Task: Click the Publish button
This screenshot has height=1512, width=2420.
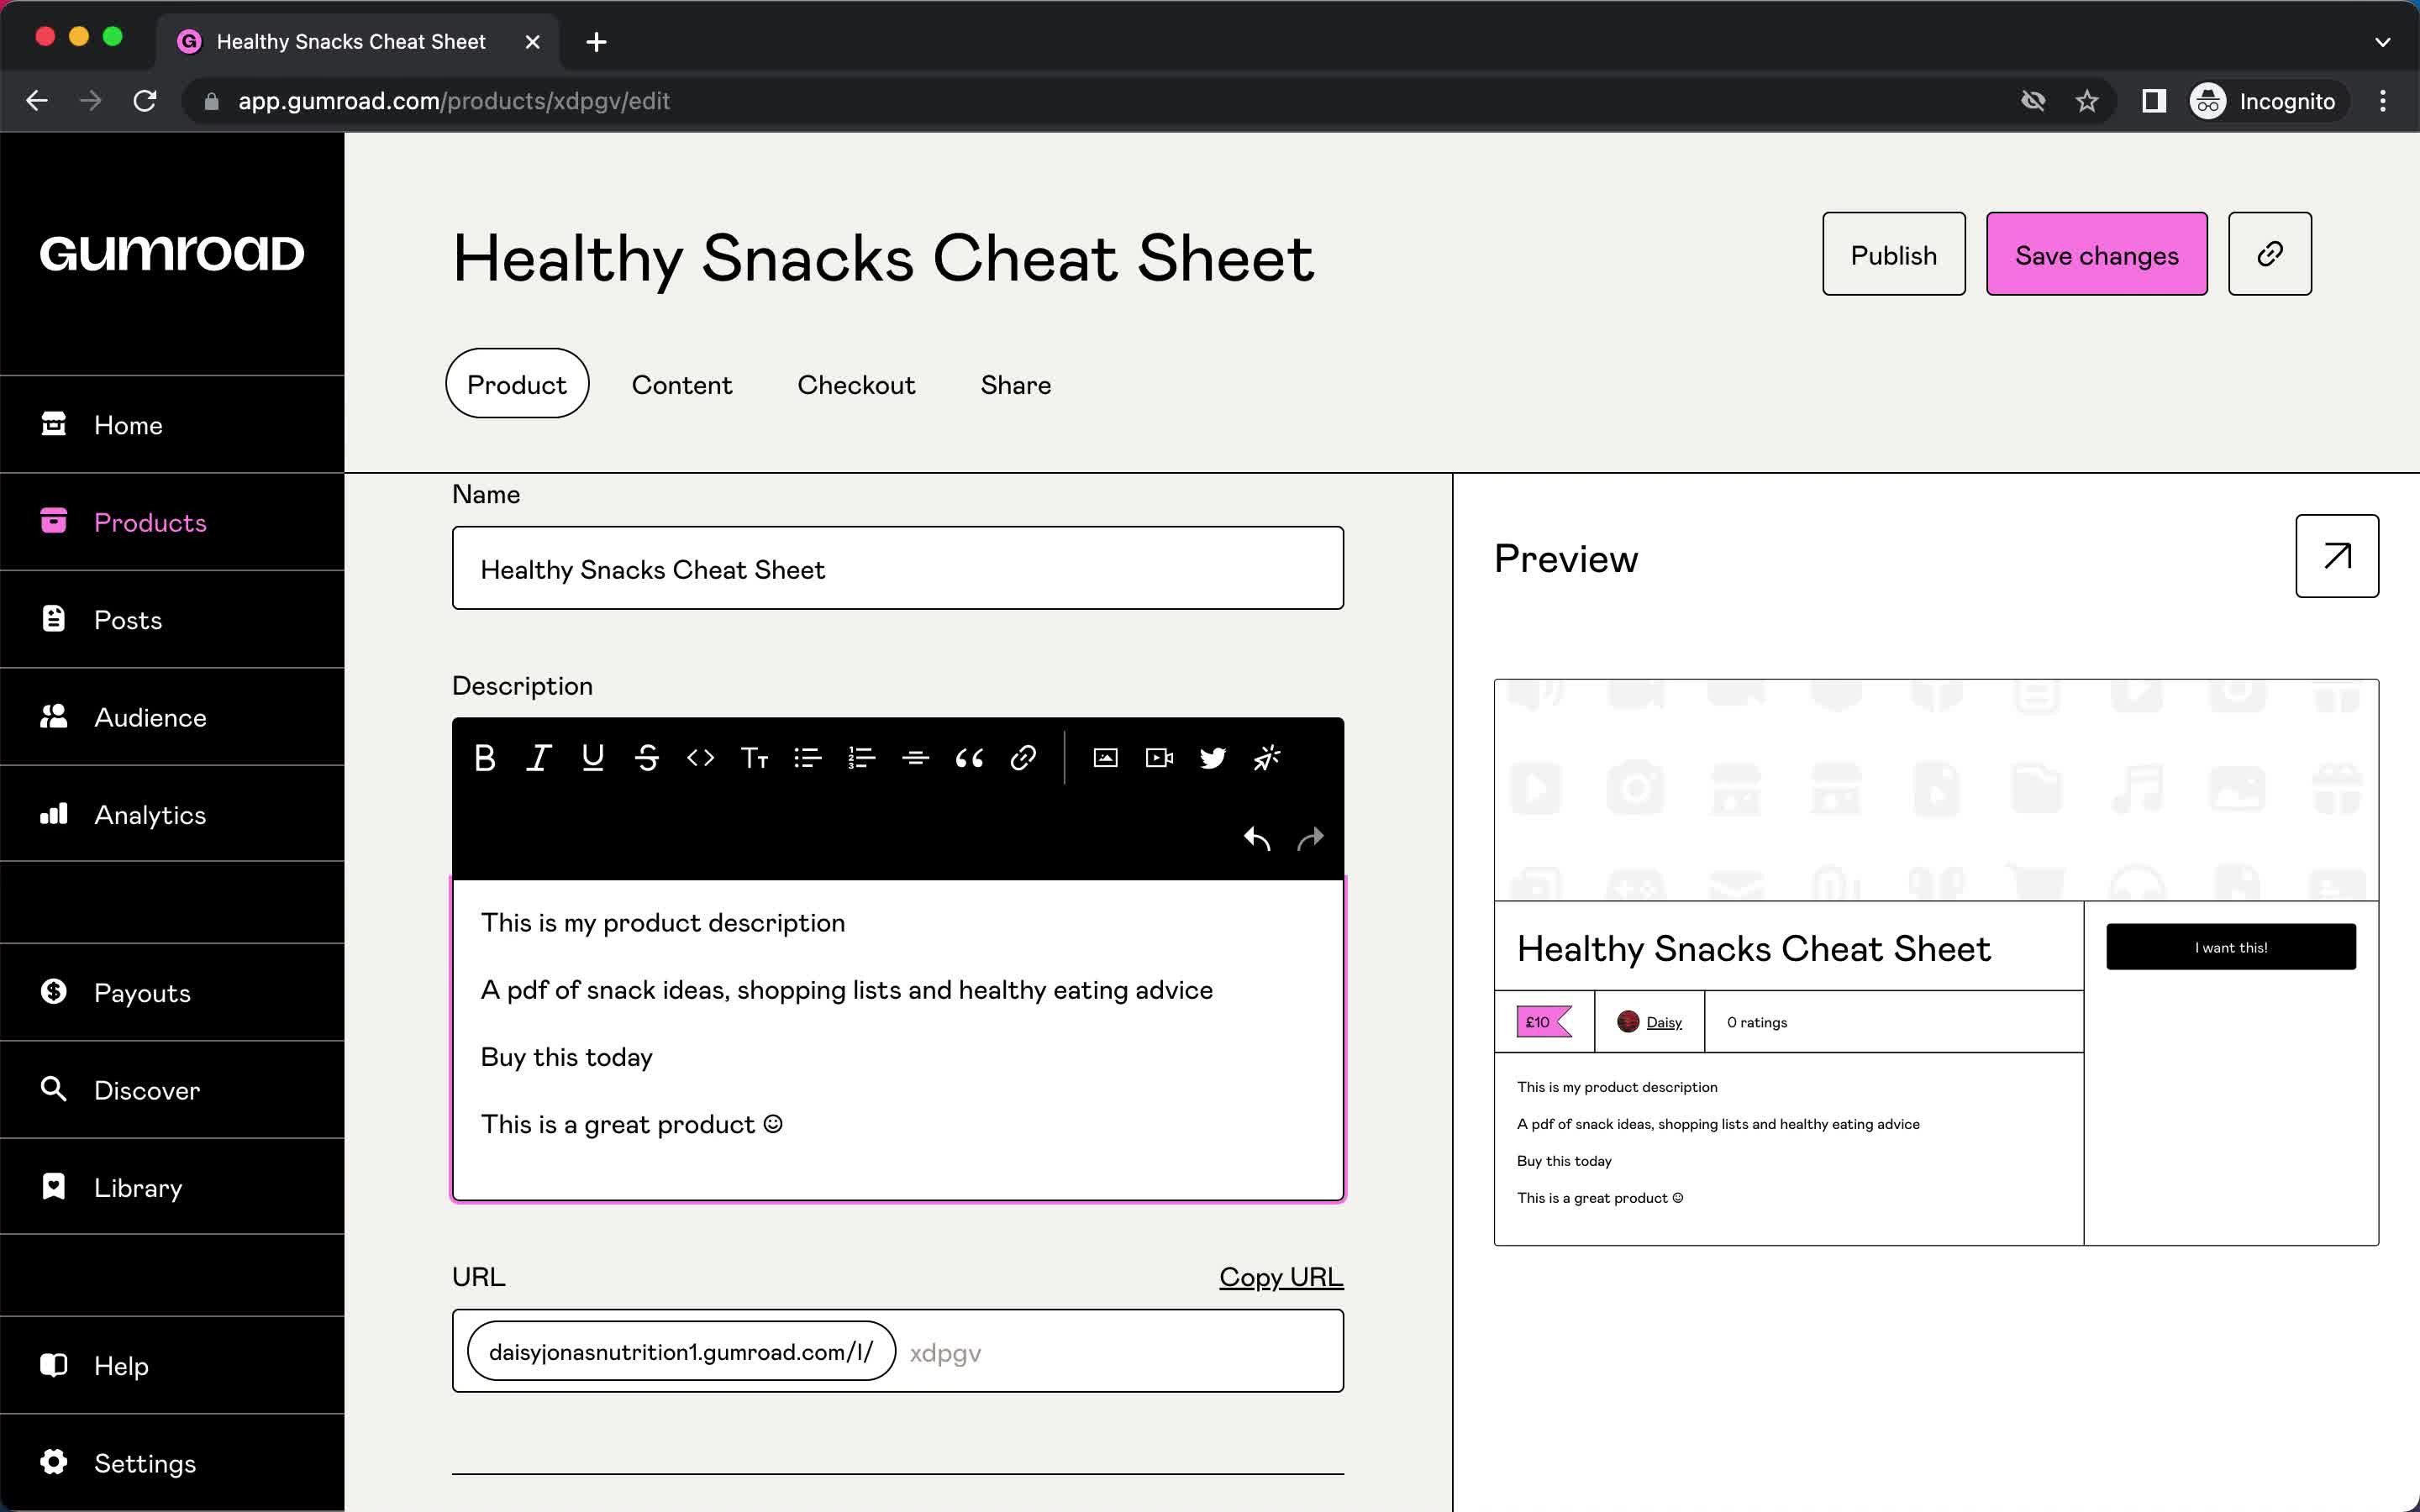Action: (x=1894, y=253)
